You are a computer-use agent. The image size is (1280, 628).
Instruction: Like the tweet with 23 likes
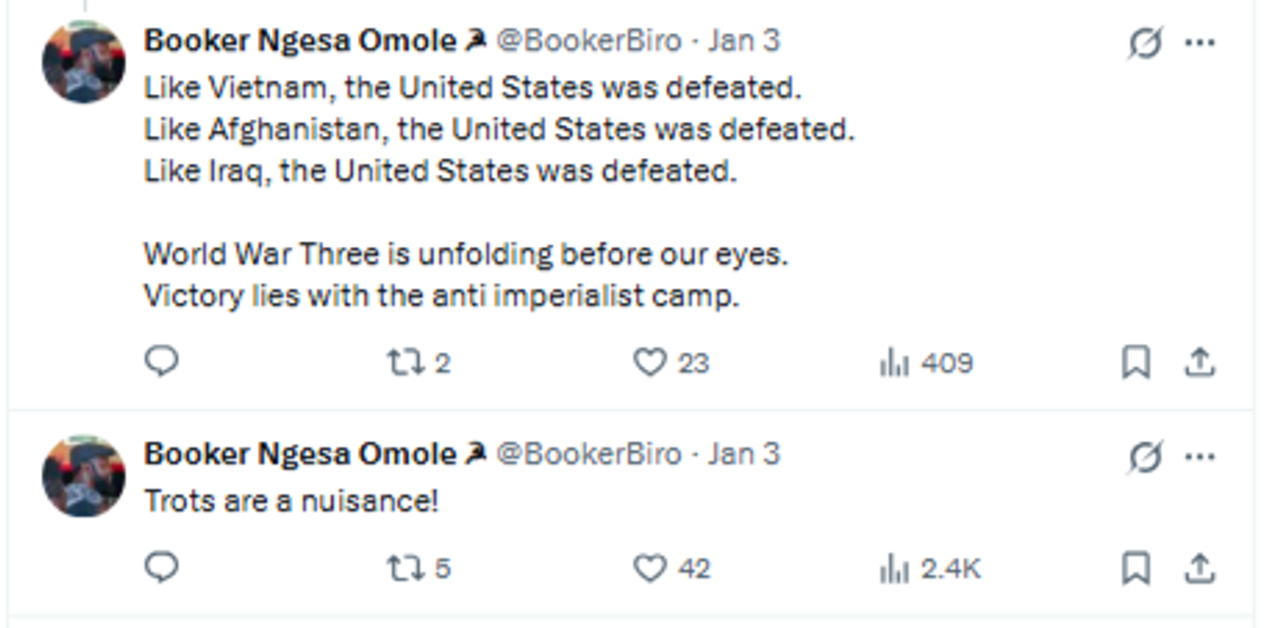tap(650, 362)
